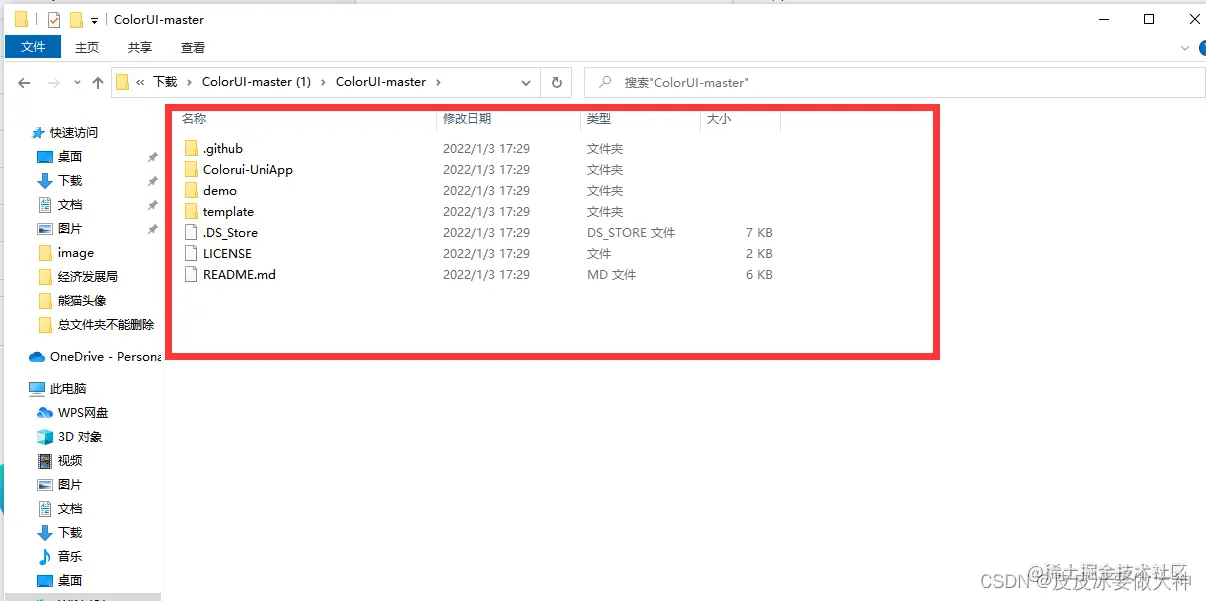Open the Colorui-UniApp folder icon

click(x=192, y=170)
